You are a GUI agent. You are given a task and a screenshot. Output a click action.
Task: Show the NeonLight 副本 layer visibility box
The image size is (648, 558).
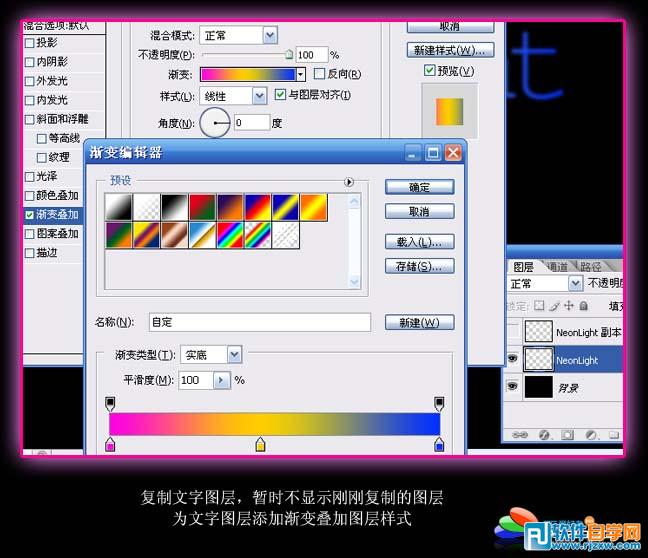[x=512, y=331]
